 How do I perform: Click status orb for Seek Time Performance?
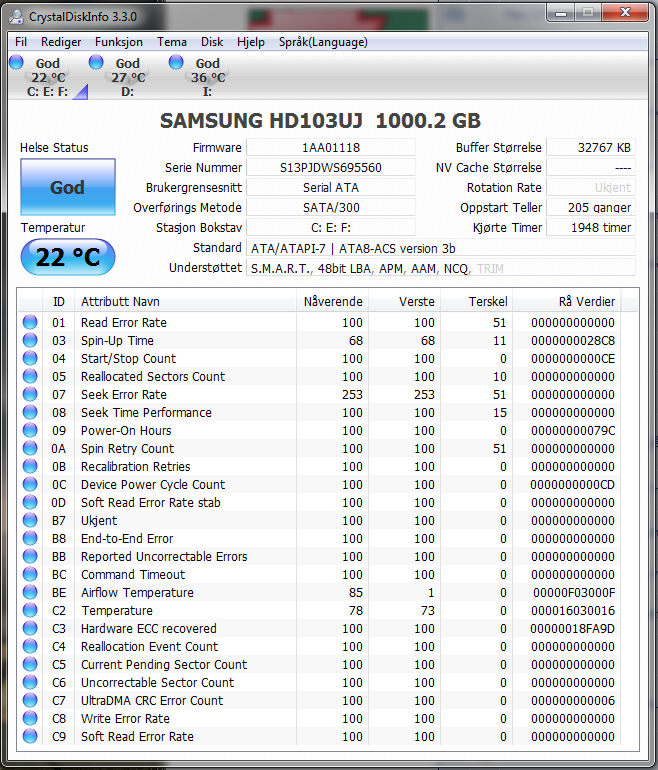coord(30,412)
